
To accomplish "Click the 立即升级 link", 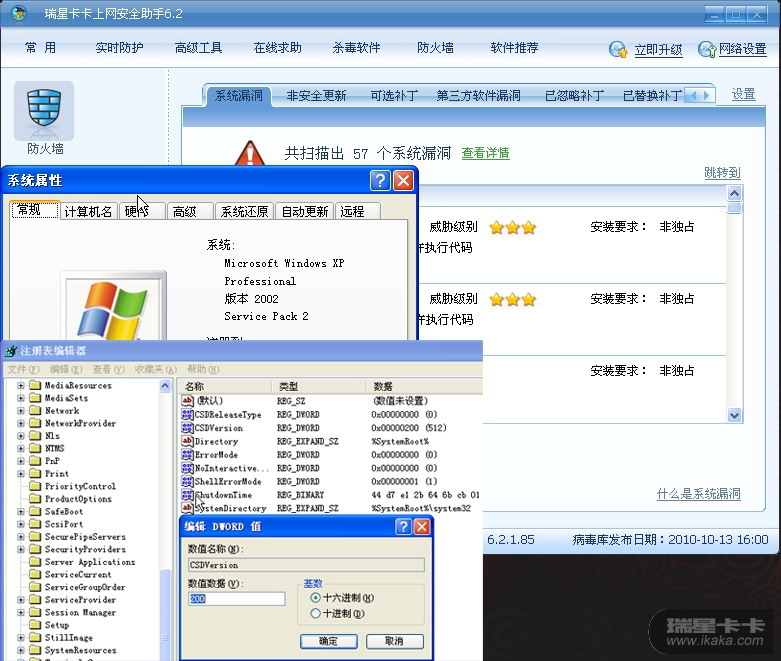I will click(x=658, y=50).
